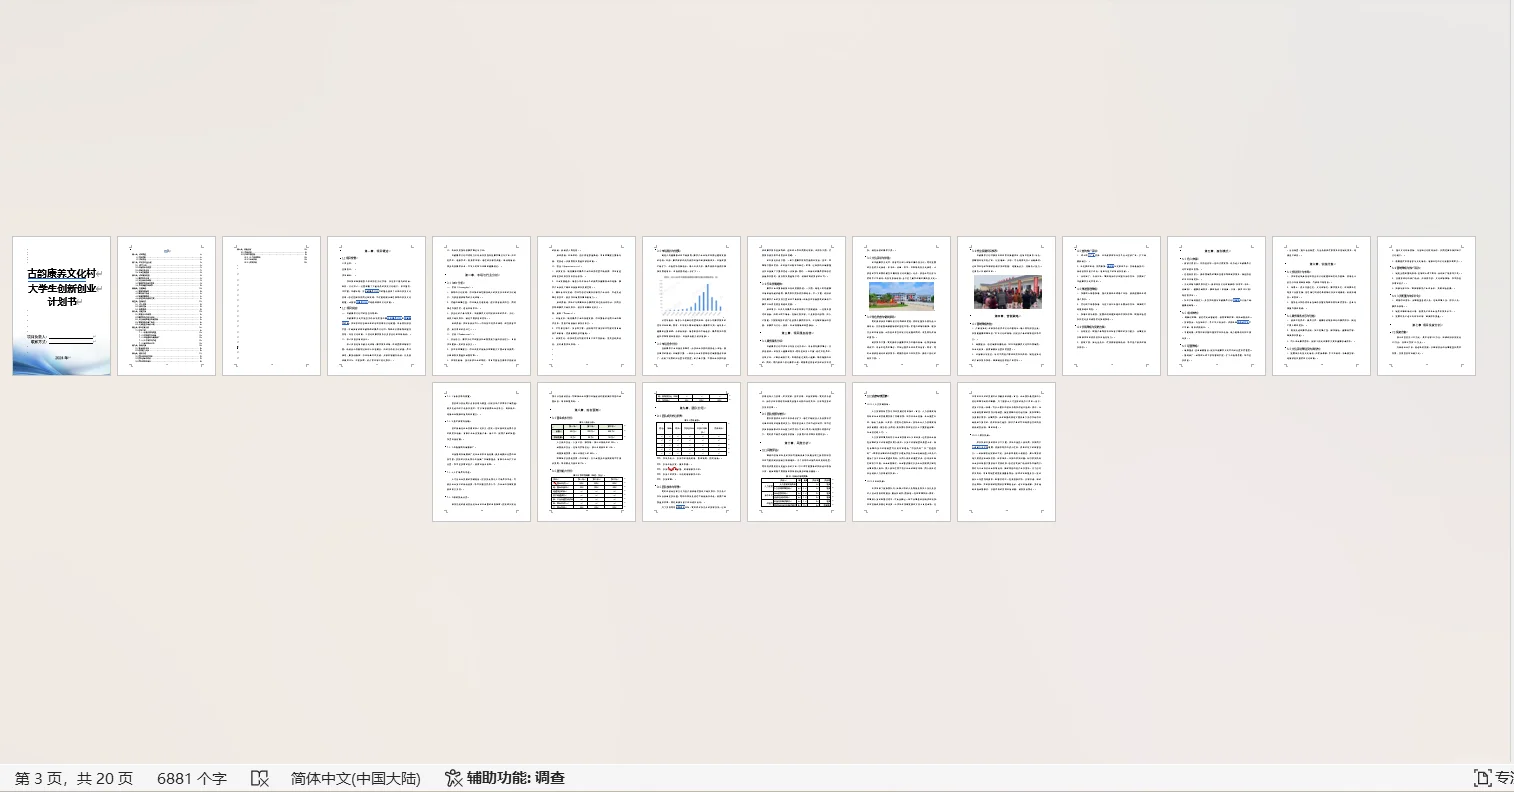Select page 11 thumbnail after crowd photo page
1514x792 pixels.
[1112, 306]
